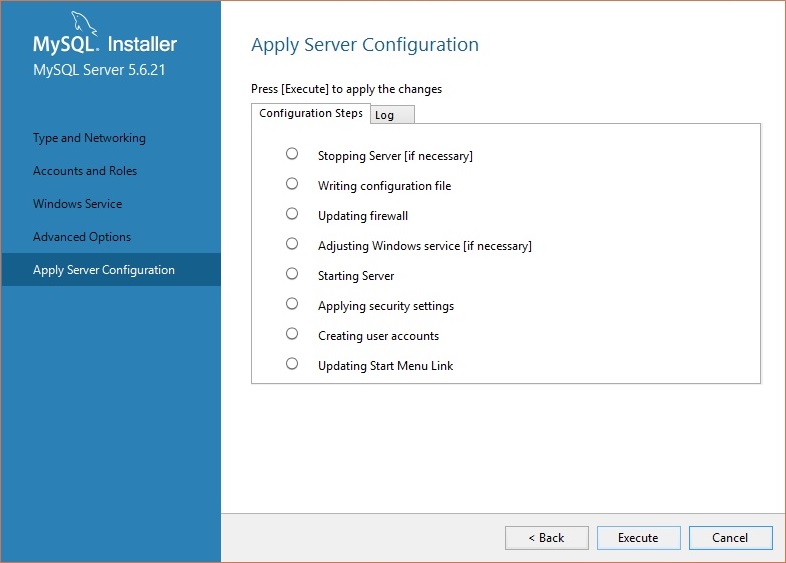786x563 pixels.
Task: Select Apply Server Configuration sidebar item
Action: pyautogui.click(x=111, y=270)
